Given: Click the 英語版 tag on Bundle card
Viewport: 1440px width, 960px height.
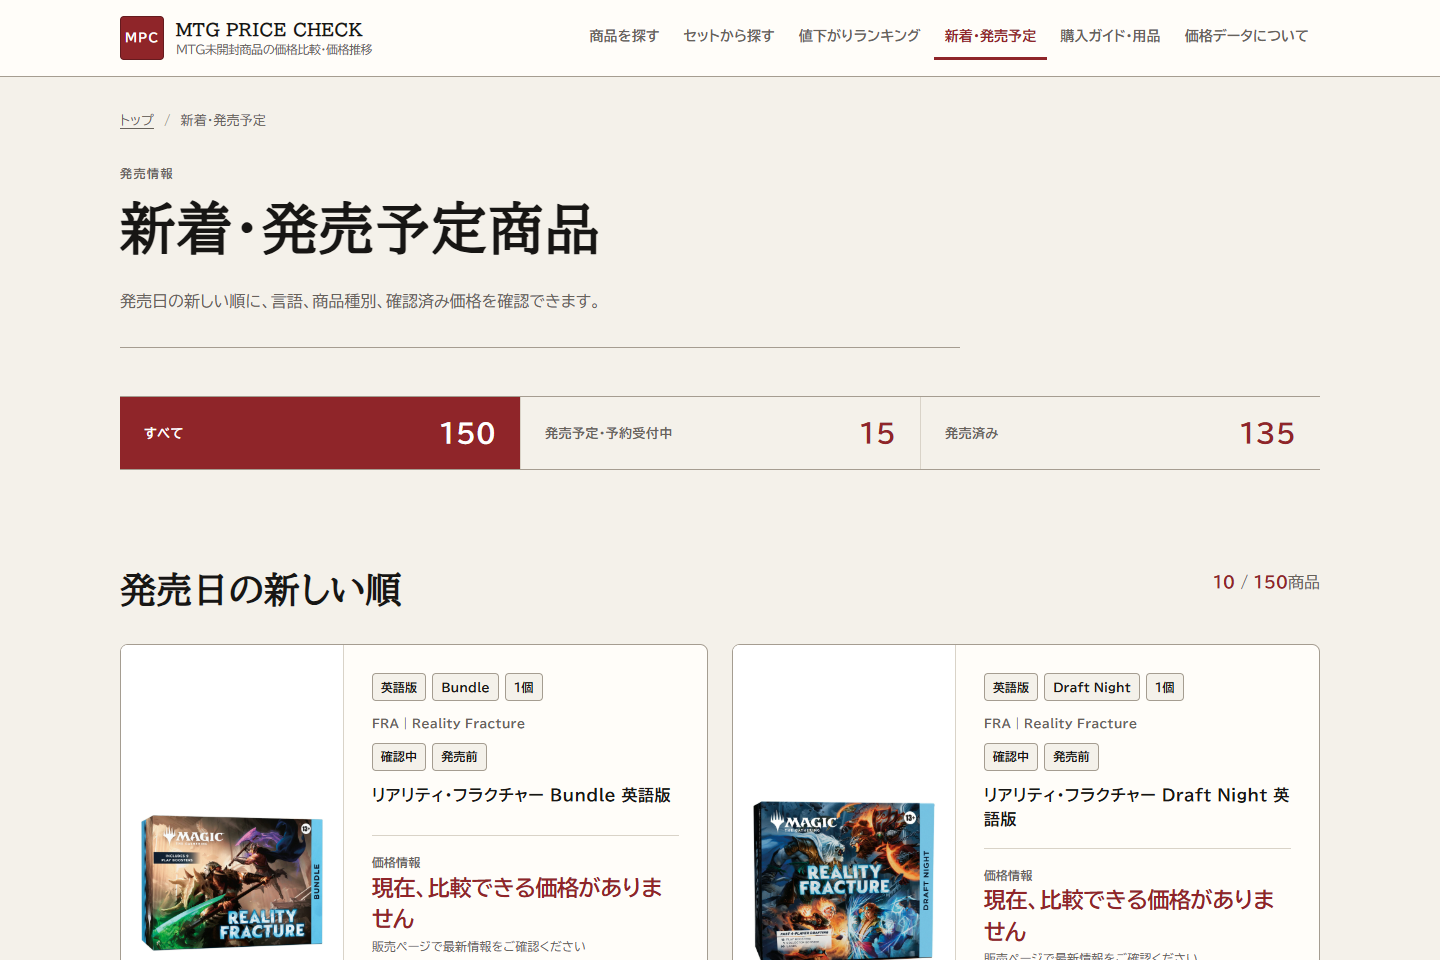Looking at the screenshot, I should 399,687.
